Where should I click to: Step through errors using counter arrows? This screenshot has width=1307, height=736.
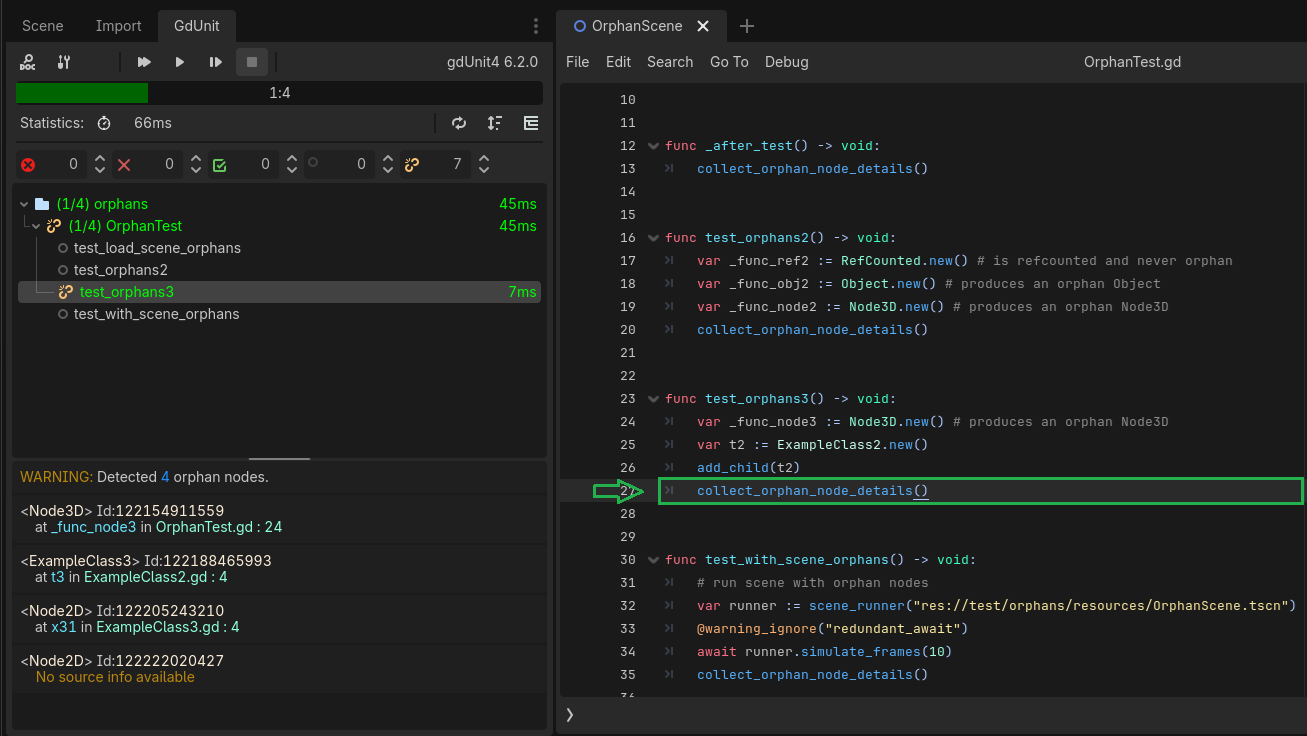(100, 164)
